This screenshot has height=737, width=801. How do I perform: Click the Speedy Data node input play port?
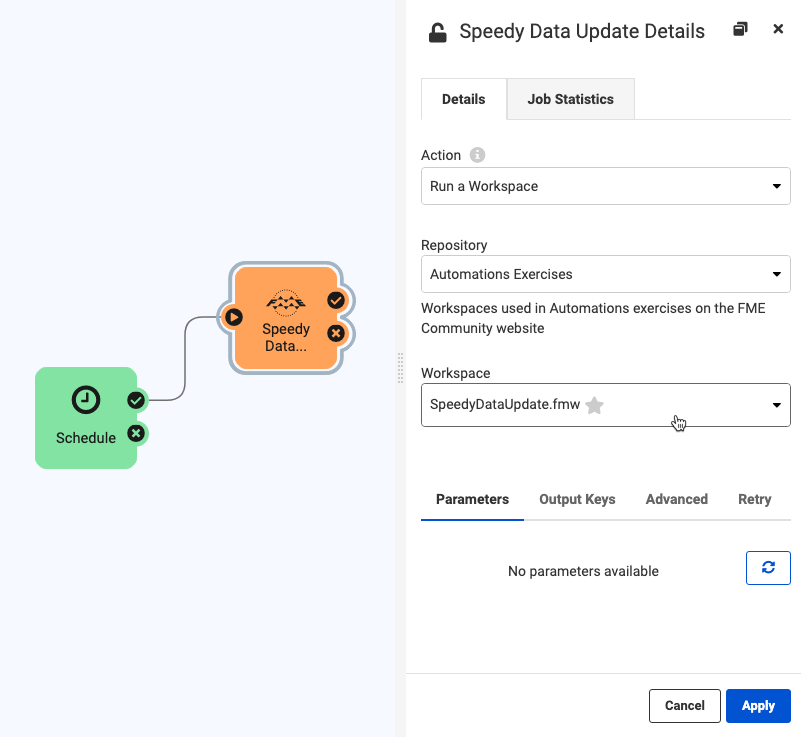(233, 317)
